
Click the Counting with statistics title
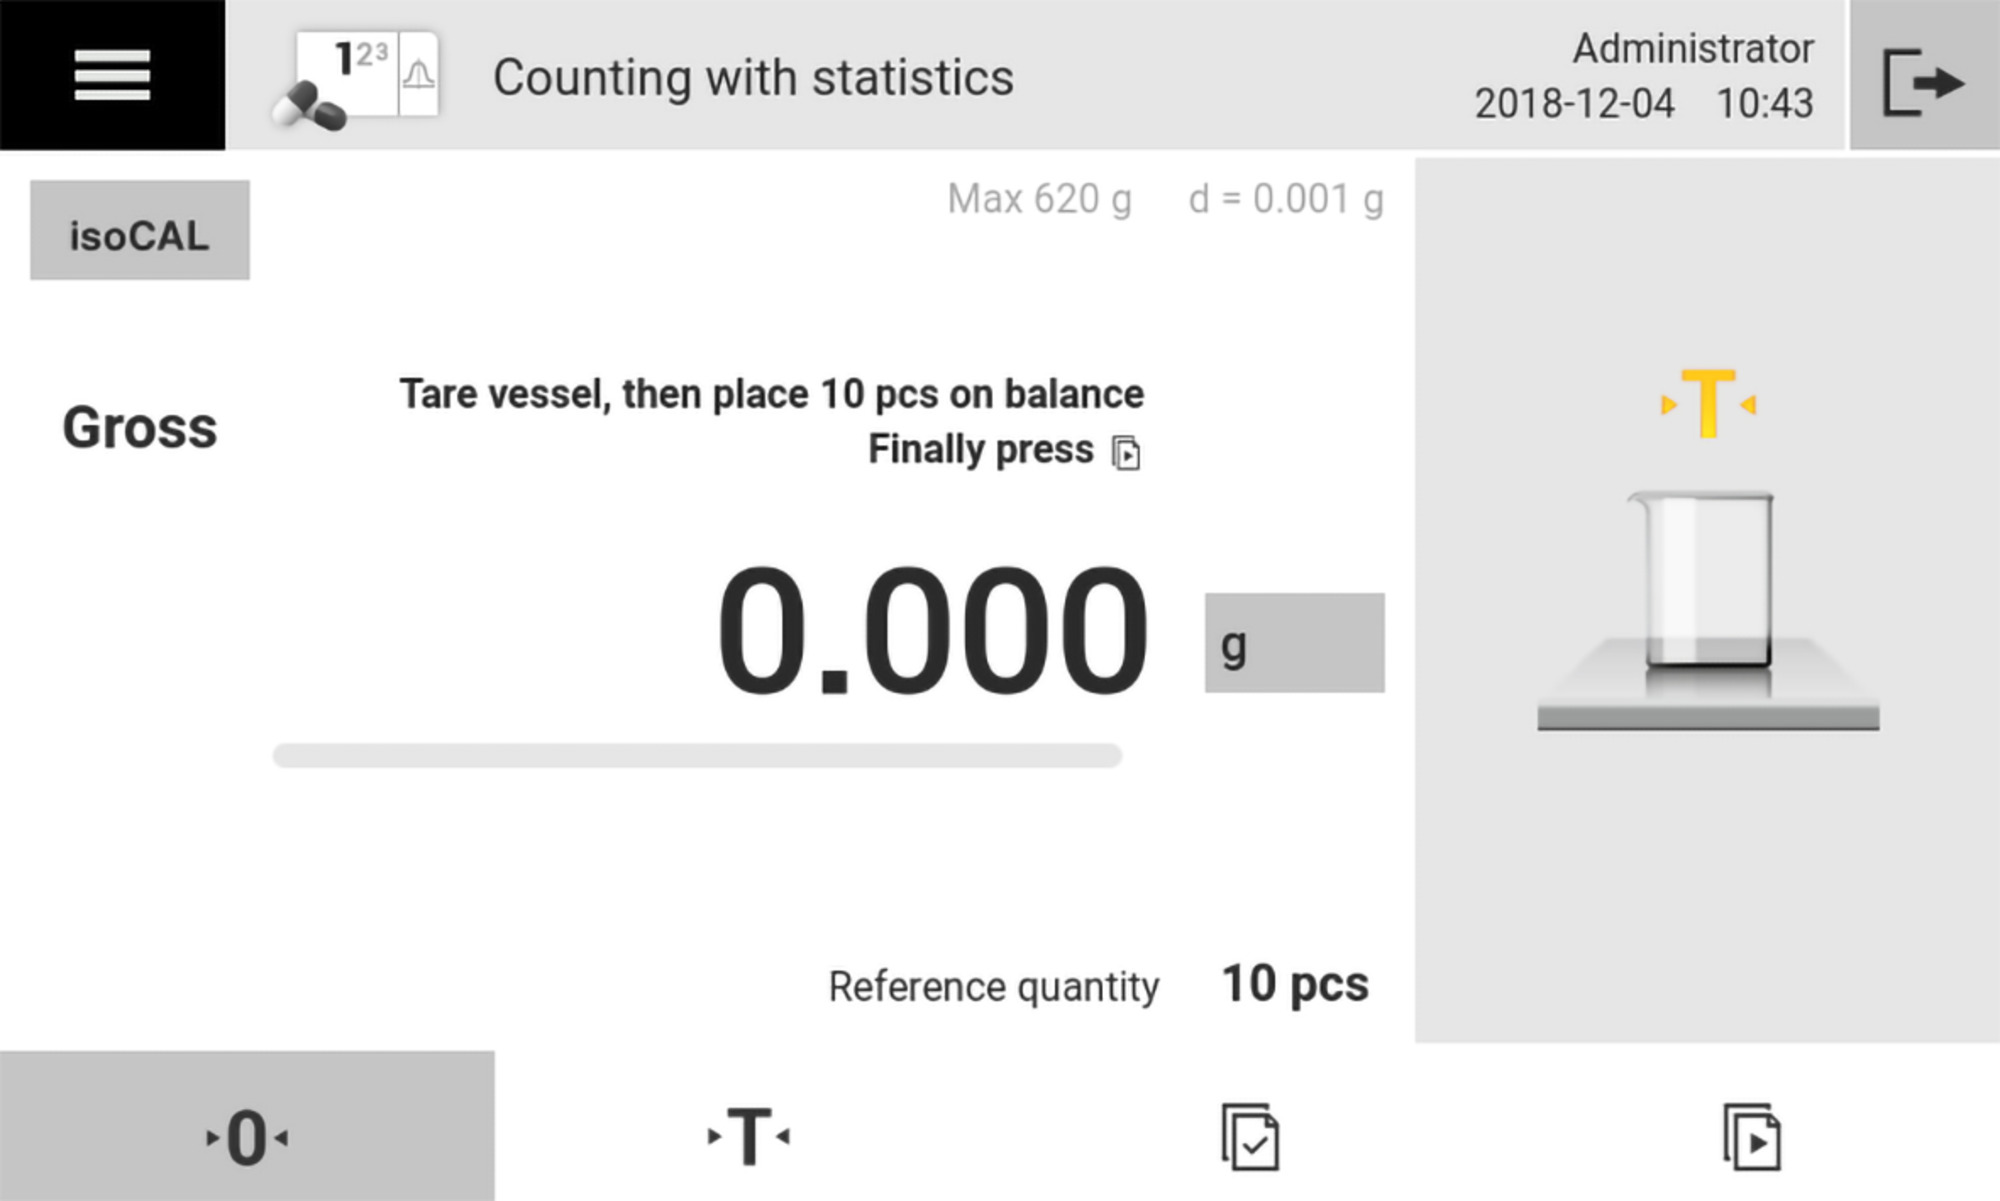point(753,78)
